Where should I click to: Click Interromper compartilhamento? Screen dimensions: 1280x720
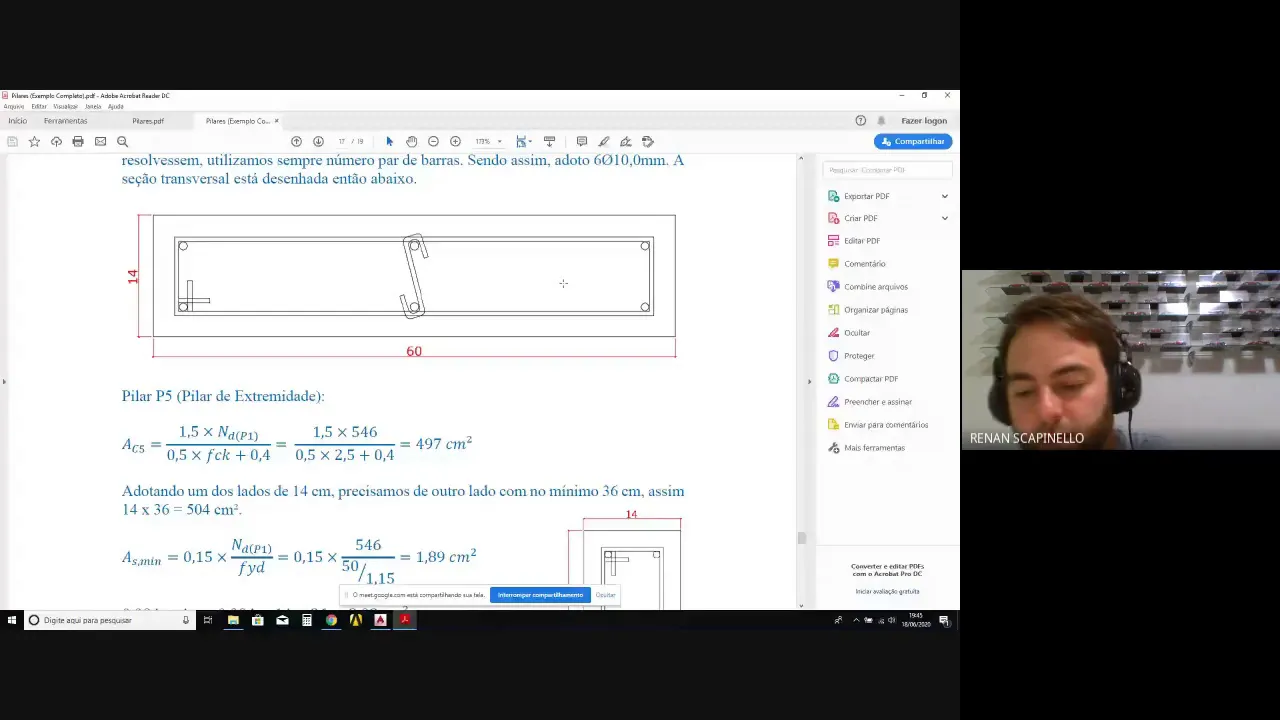(x=540, y=595)
